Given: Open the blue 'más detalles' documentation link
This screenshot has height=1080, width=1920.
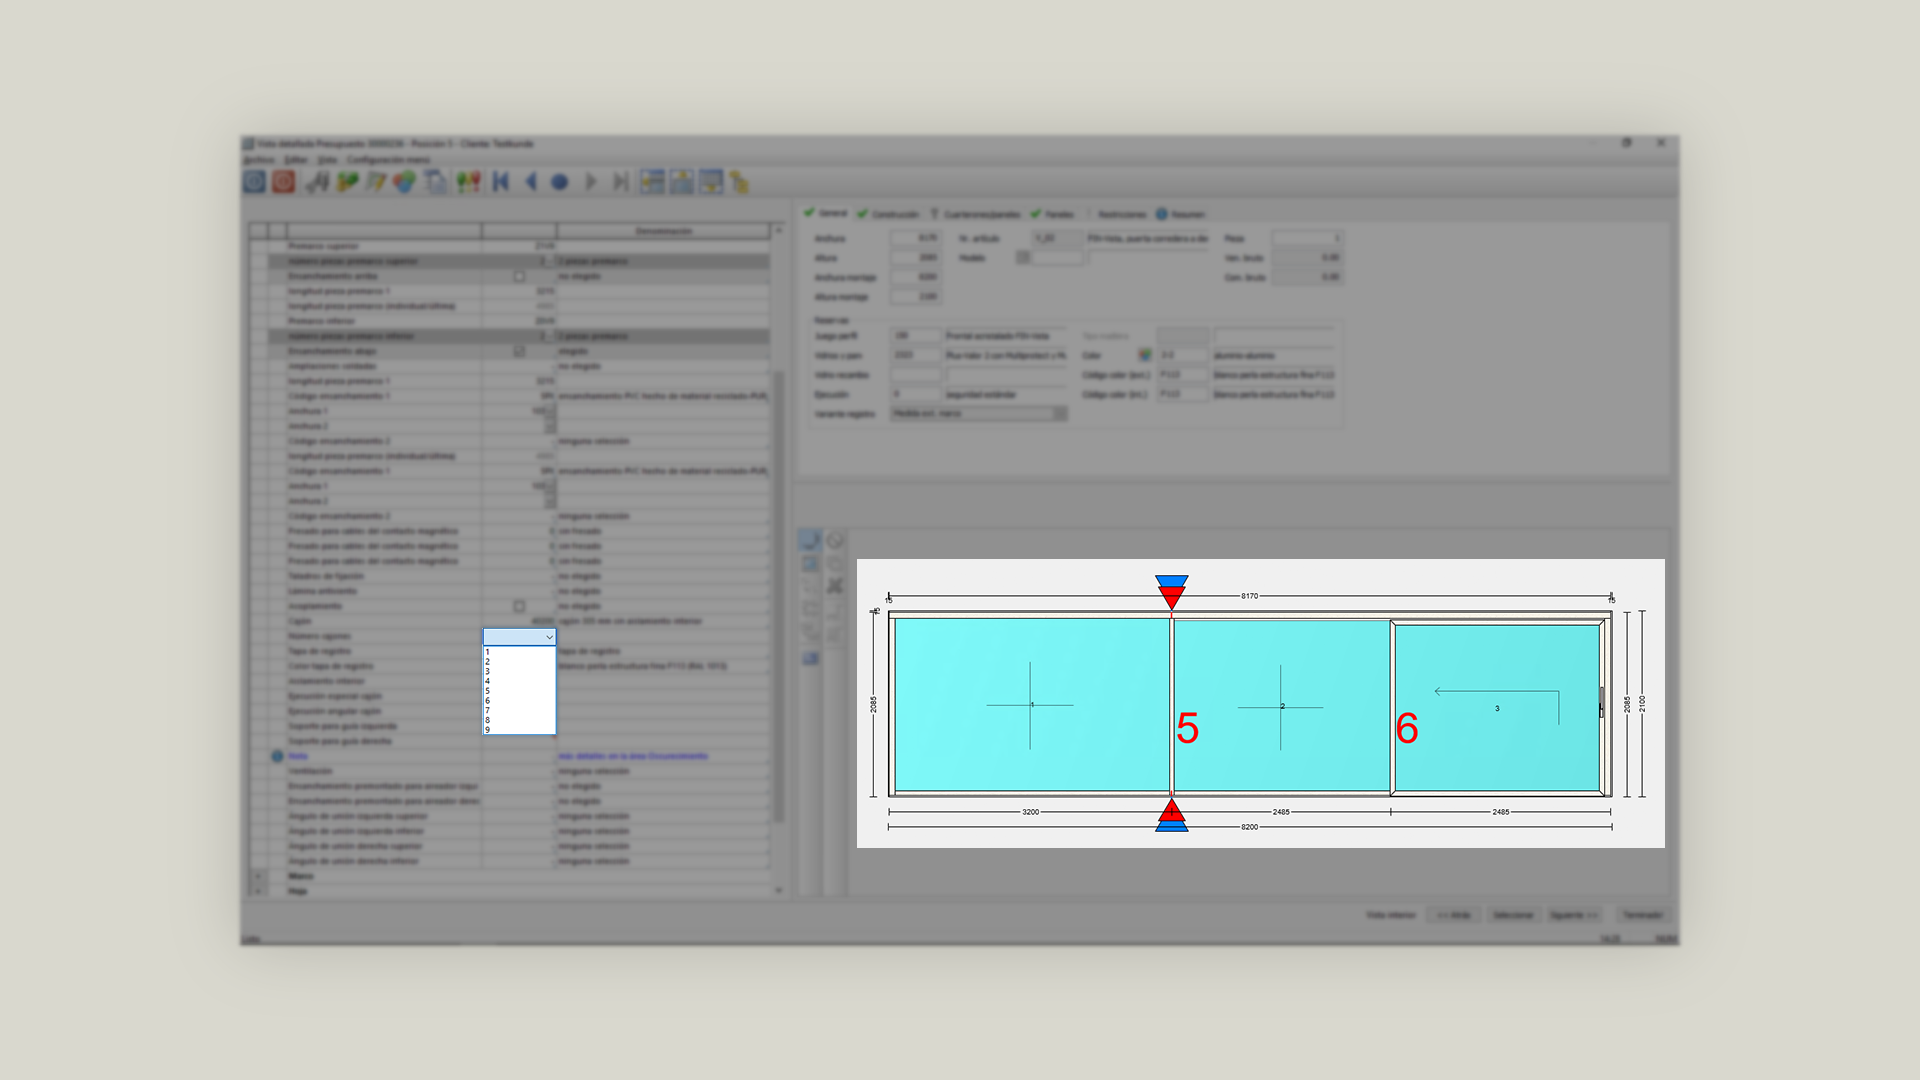Looking at the screenshot, I should tap(633, 756).
